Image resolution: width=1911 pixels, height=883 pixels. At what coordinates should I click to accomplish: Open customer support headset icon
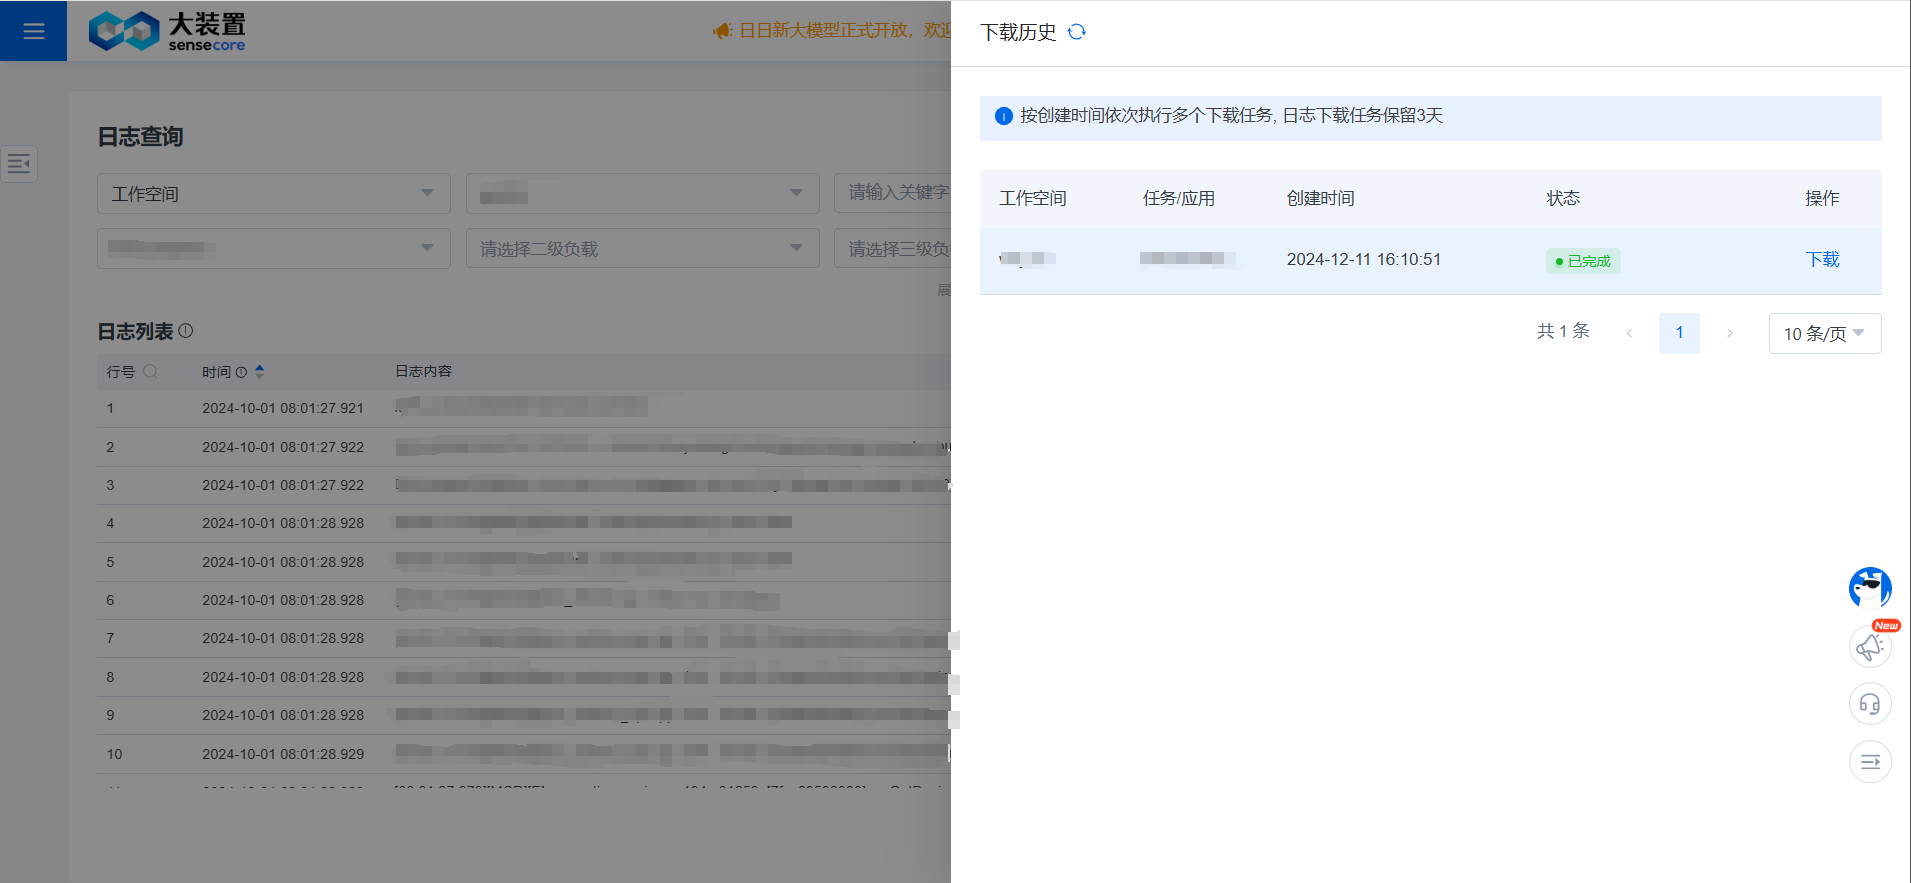pos(1869,704)
